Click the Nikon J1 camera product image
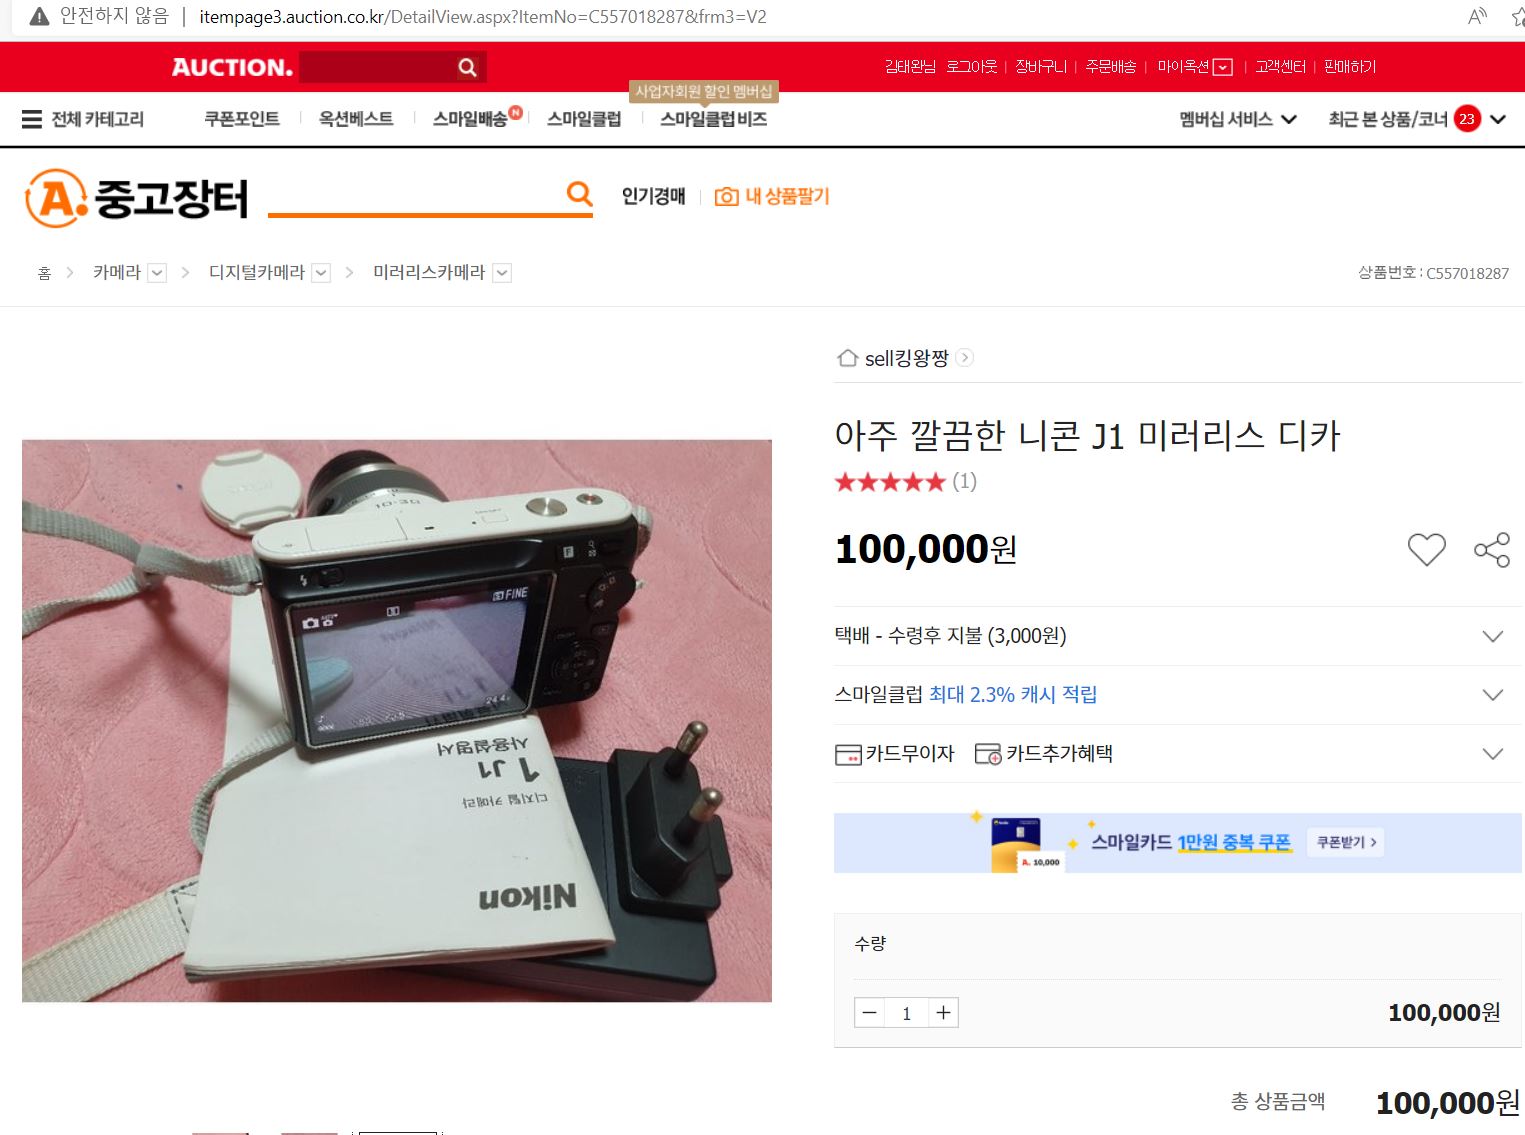 click(x=397, y=720)
